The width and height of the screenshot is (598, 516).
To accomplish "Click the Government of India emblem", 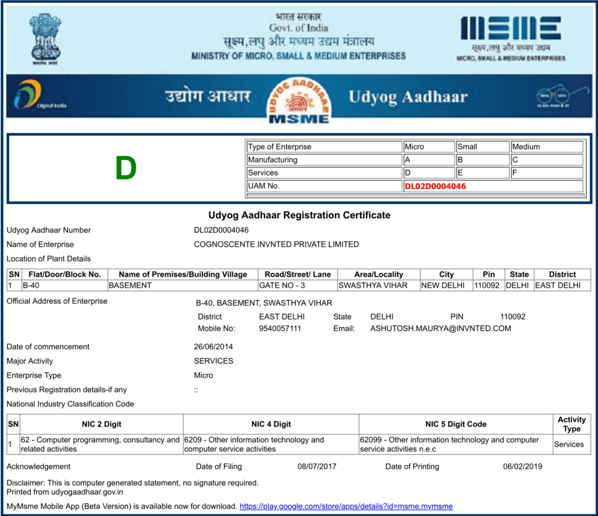I will (45, 39).
